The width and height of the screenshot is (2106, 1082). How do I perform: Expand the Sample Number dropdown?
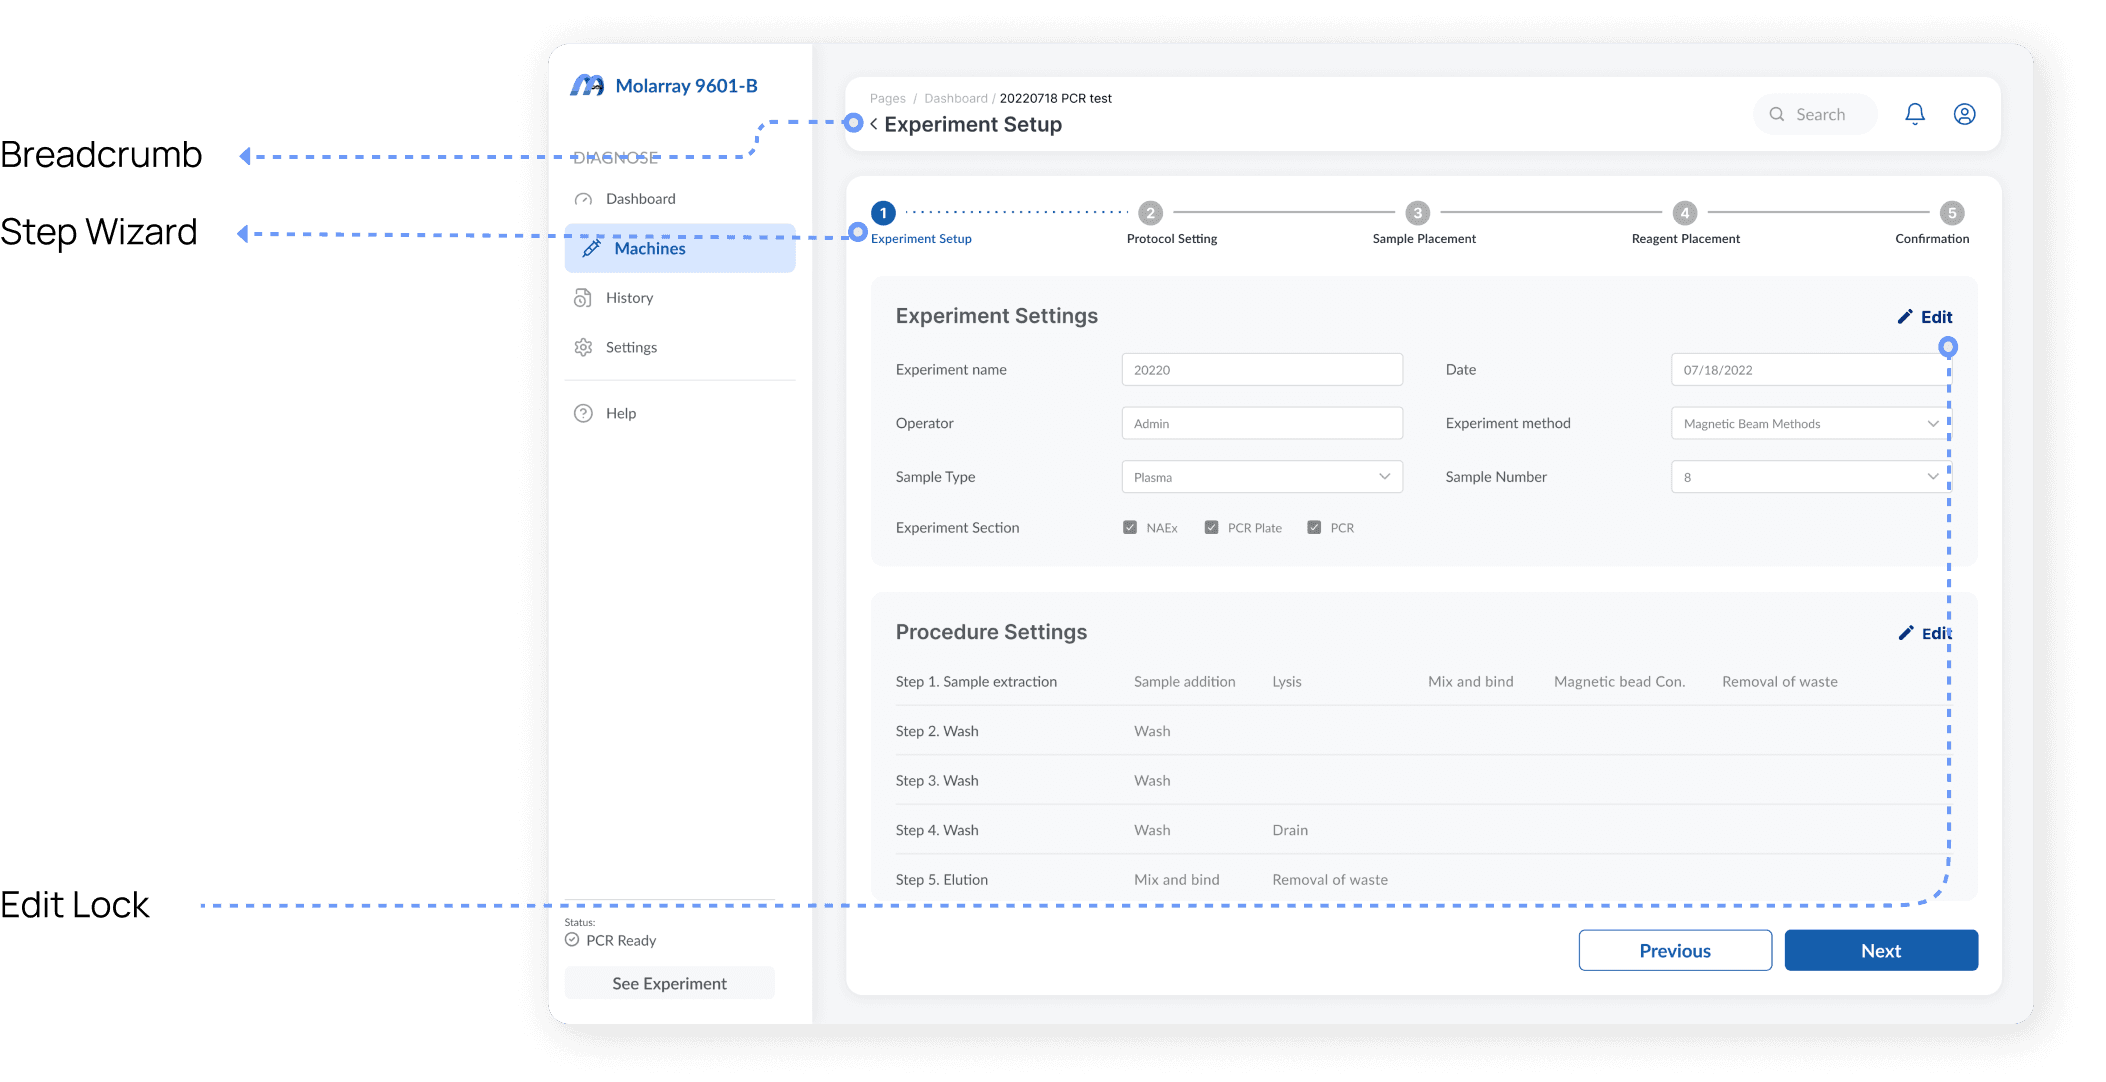(x=1932, y=477)
